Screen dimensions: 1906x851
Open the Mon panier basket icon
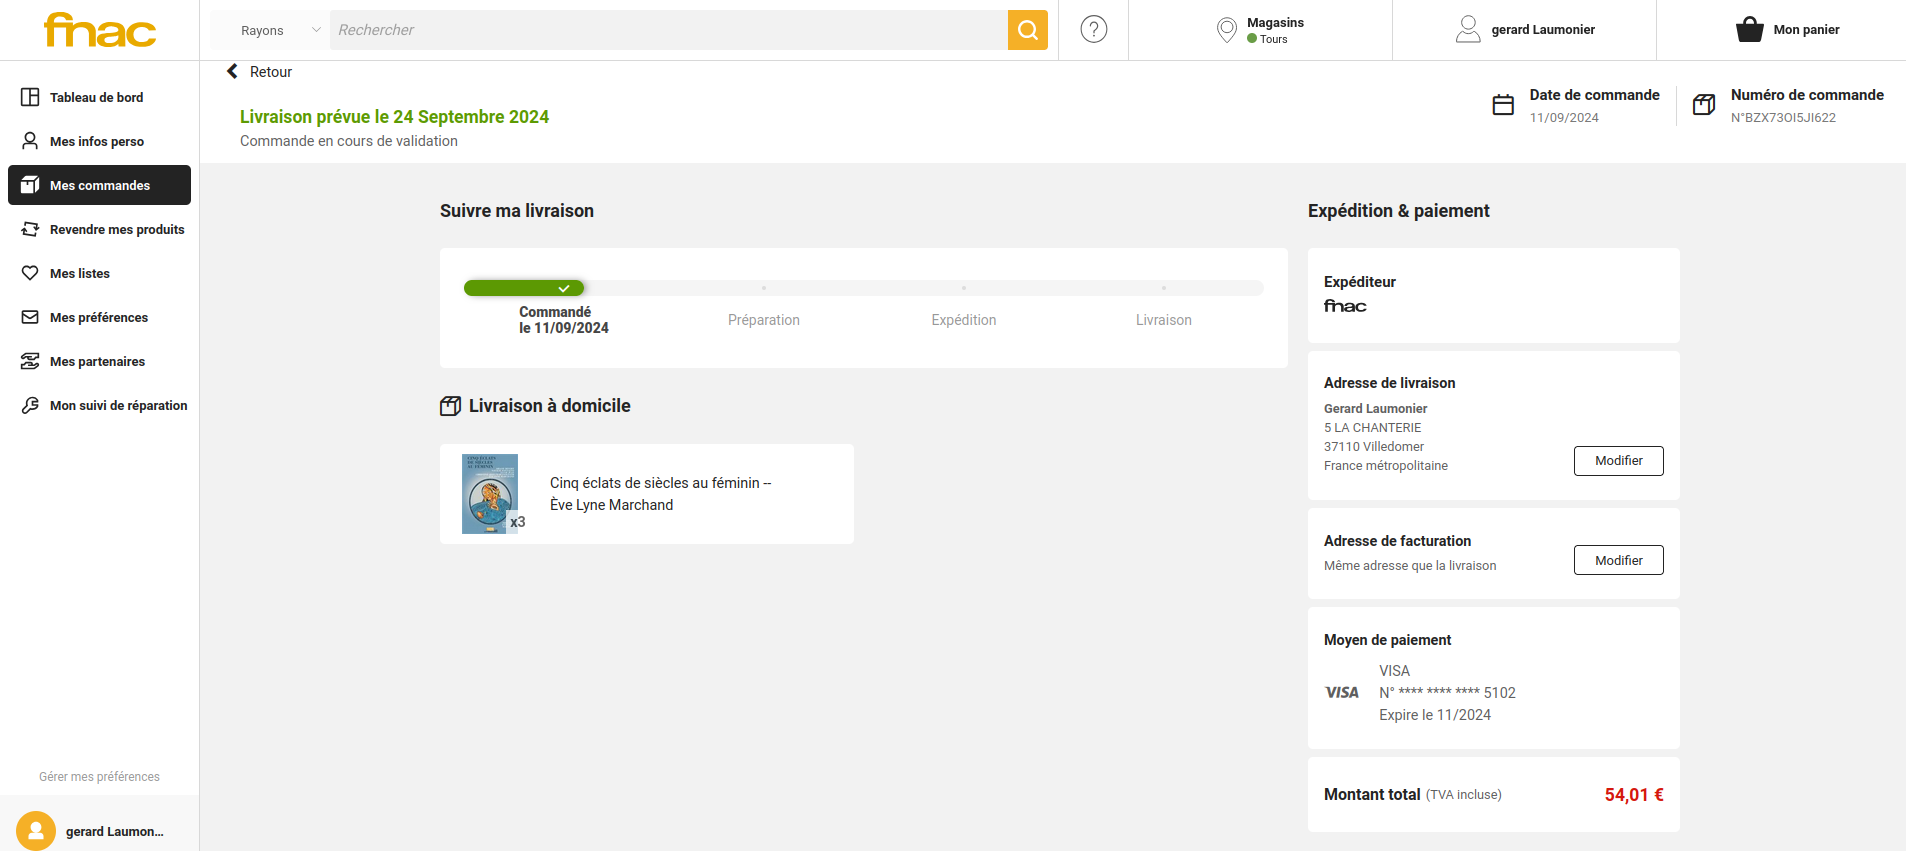(1749, 30)
